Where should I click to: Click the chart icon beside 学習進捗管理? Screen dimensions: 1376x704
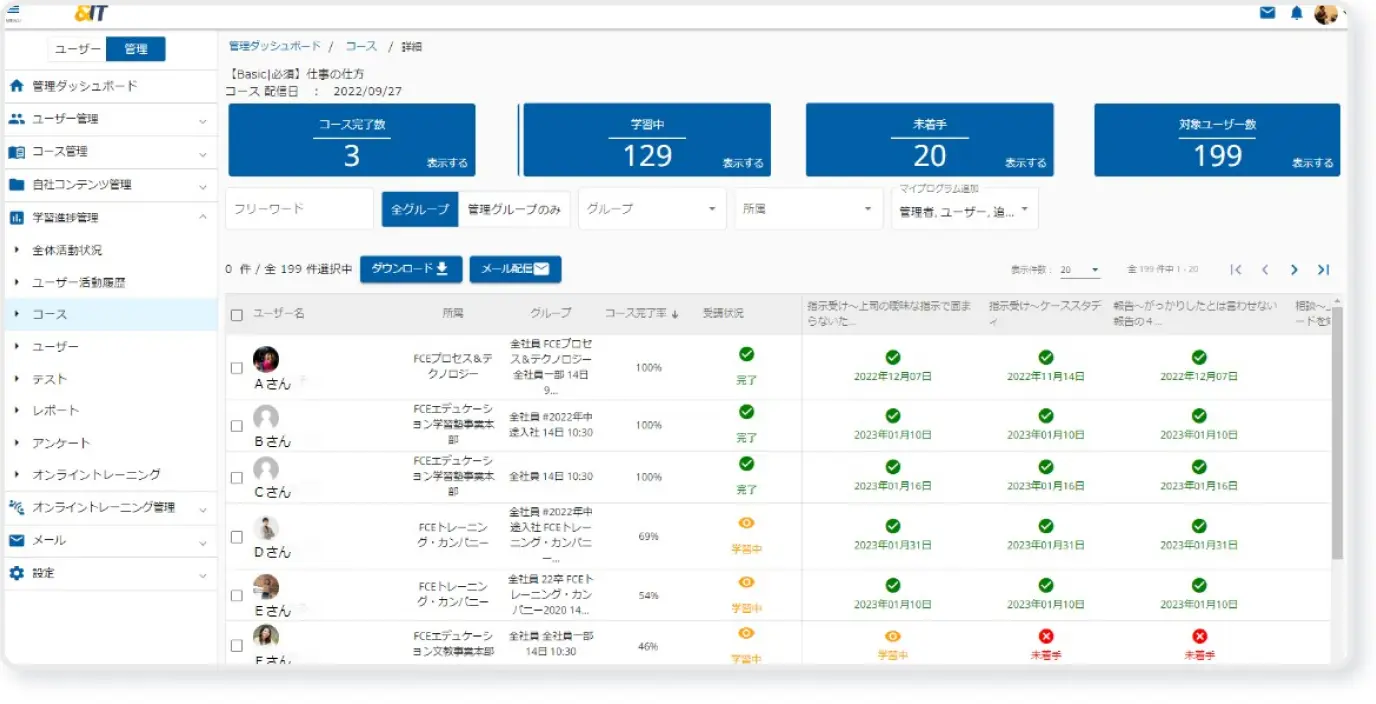click(x=16, y=217)
